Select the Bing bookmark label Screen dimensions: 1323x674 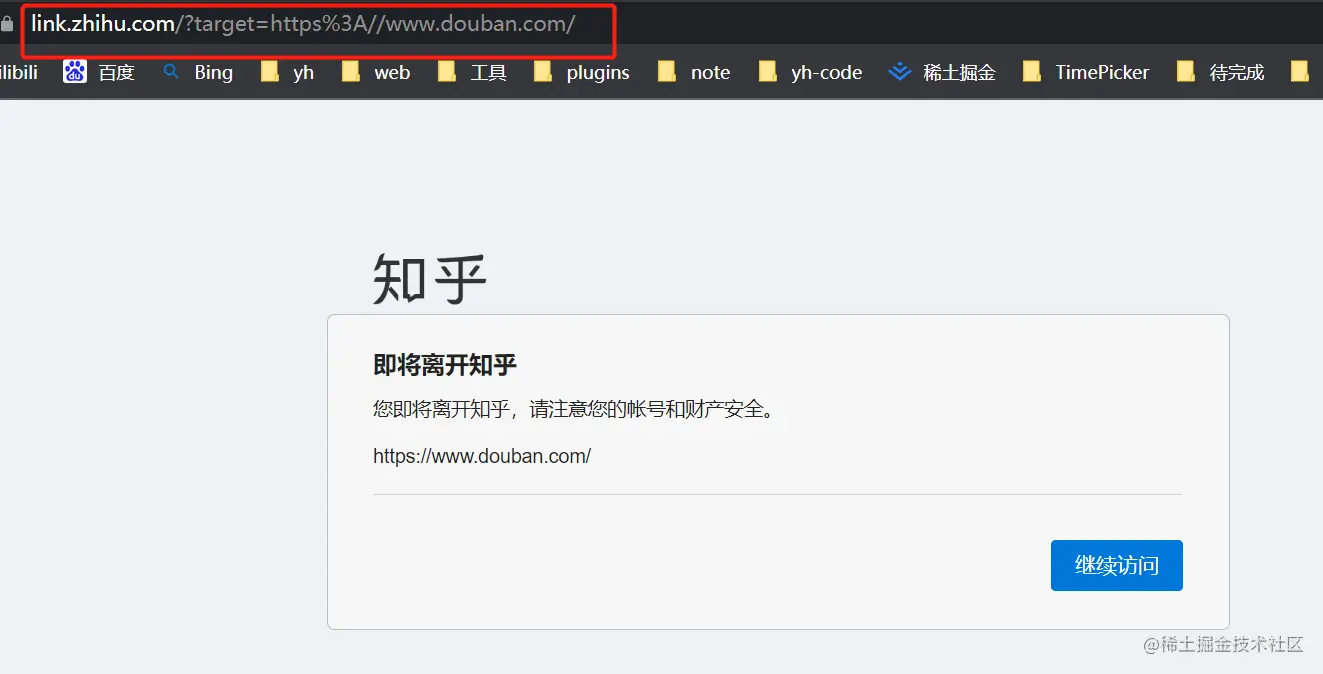(x=213, y=71)
